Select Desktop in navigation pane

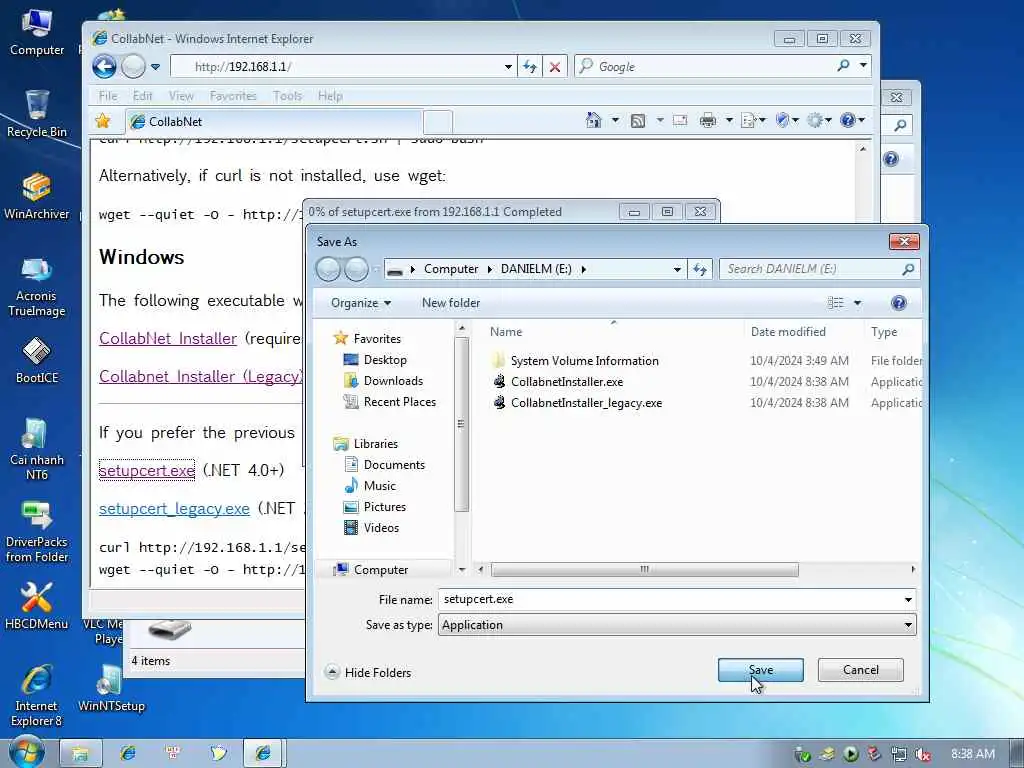[385, 360]
